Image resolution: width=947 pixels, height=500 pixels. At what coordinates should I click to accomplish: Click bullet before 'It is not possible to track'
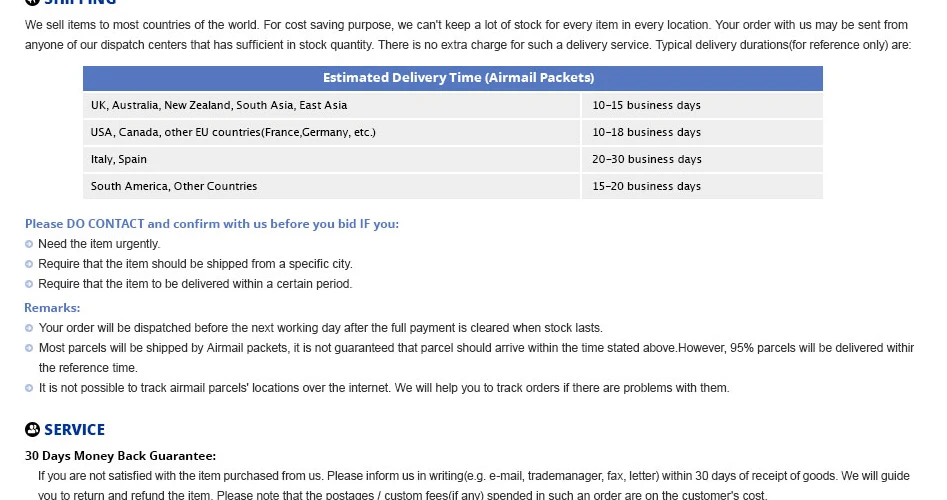29,388
